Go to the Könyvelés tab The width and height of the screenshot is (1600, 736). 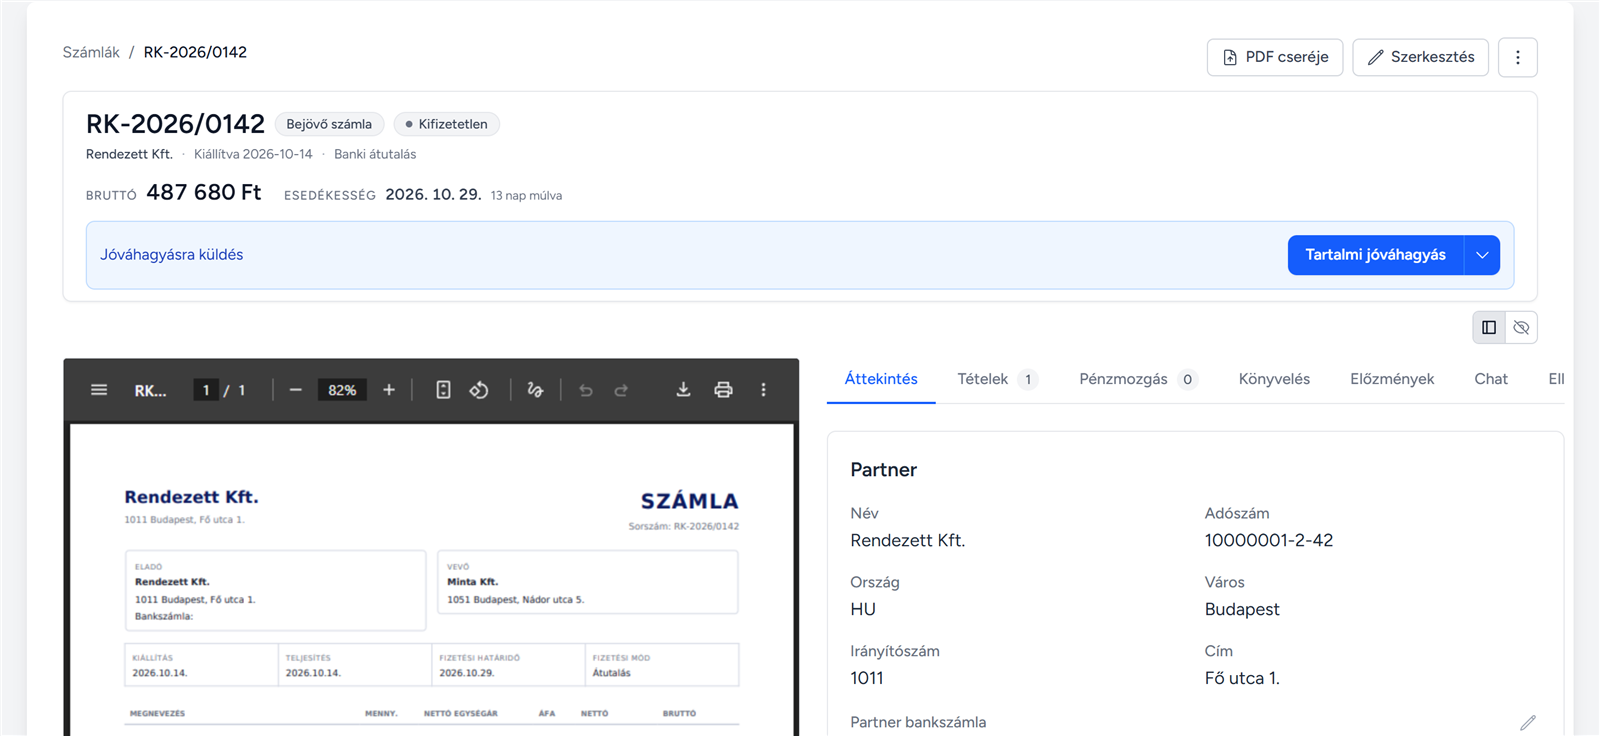tap(1274, 379)
